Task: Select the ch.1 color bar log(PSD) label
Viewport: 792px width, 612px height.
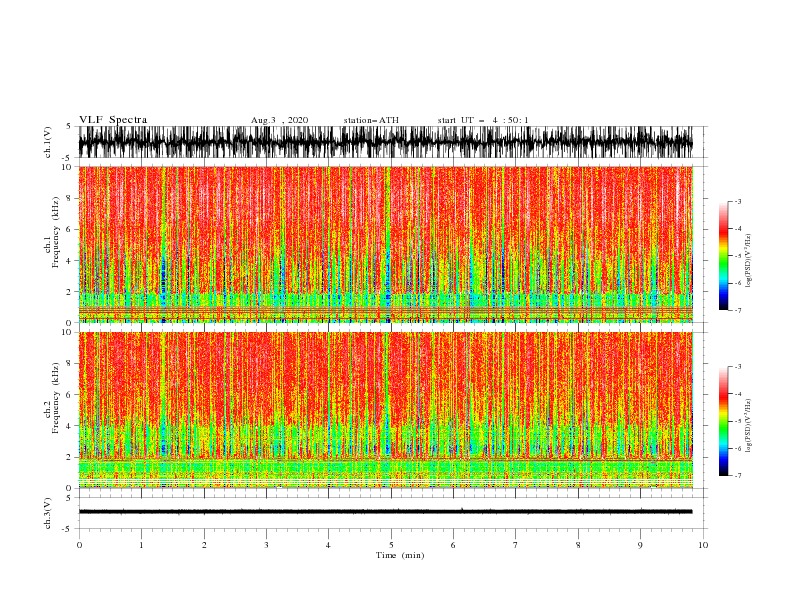Action: [x=749, y=261]
